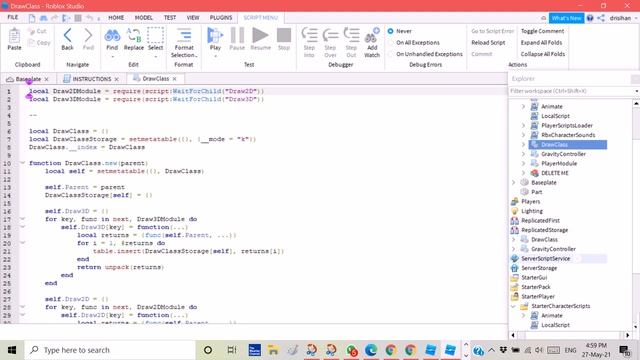Switch to the HOME ribbon tab
The width and height of the screenshot is (640, 360).
pos(116,18)
